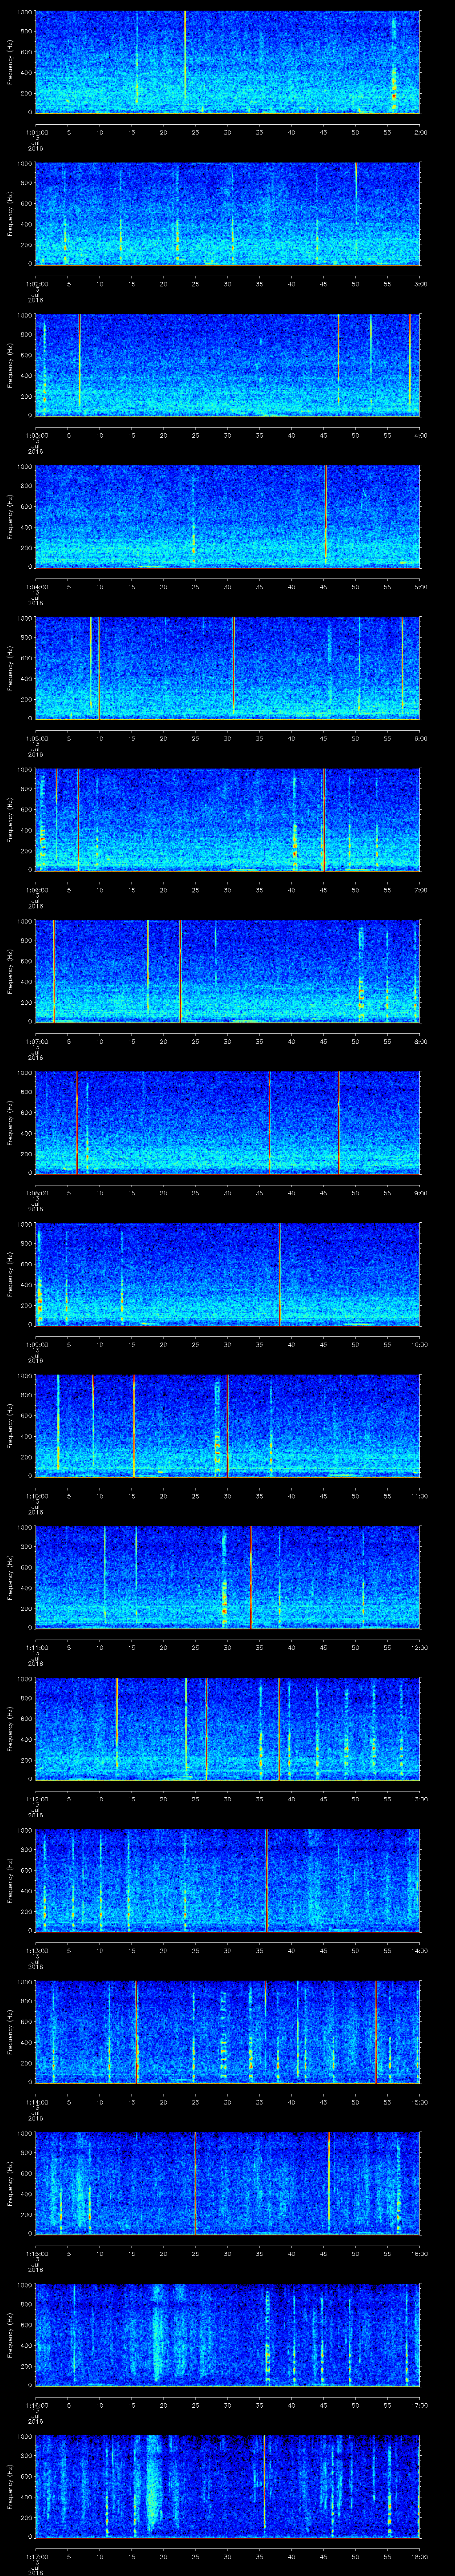Viewport: 455px width, 2576px height.
Task: Click the spectrogram panel starting at 1:09:00
Action: click(228, 1274)
